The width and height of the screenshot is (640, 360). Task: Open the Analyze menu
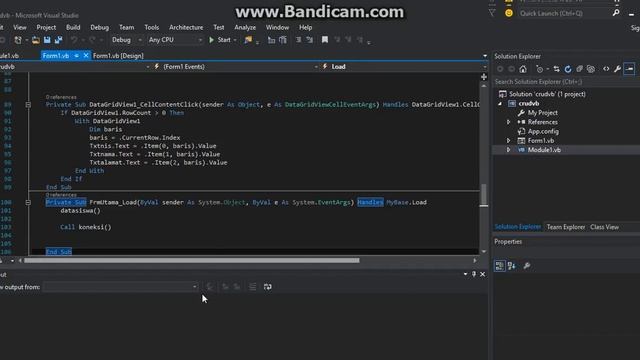(245, 27)
